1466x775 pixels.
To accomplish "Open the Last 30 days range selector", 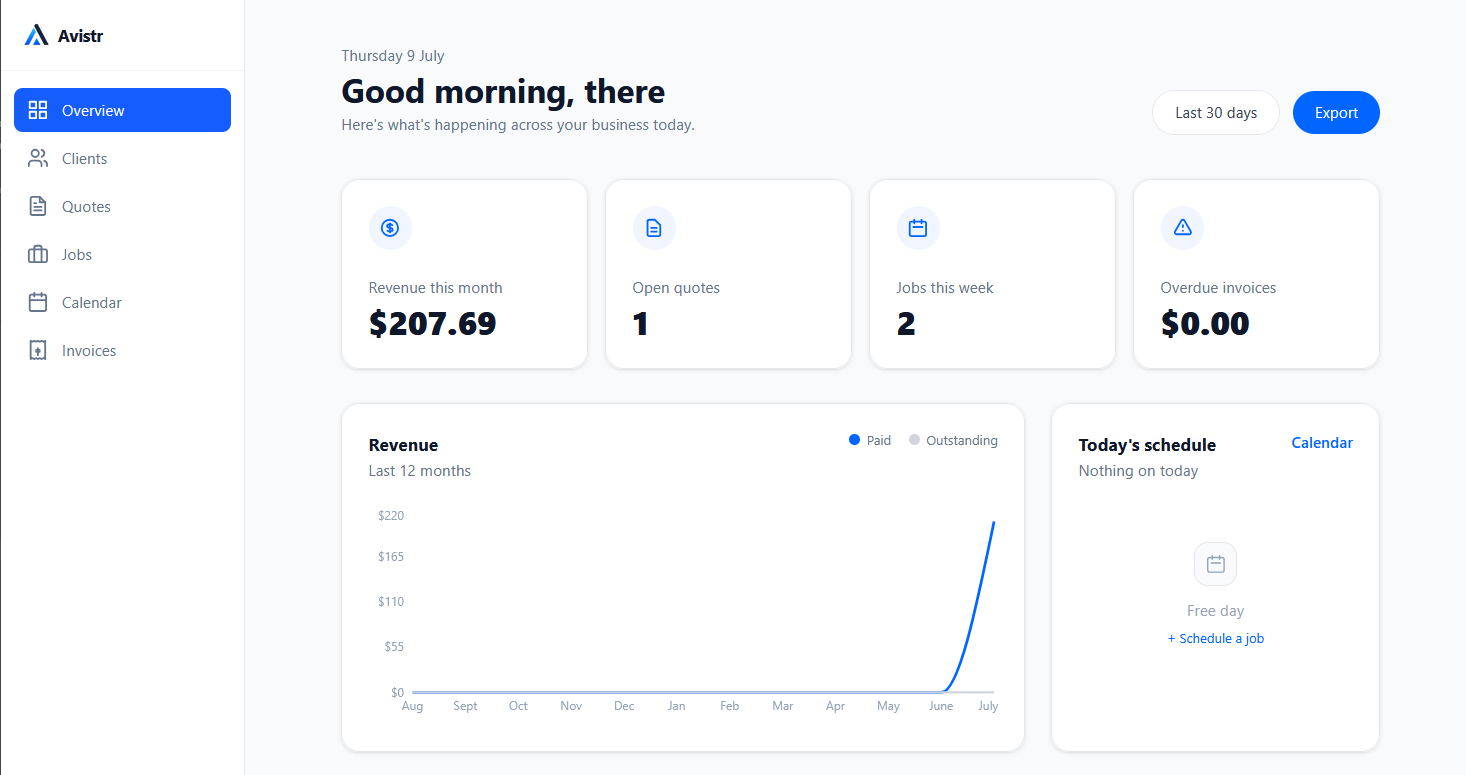I will [x=1216, y=113].
